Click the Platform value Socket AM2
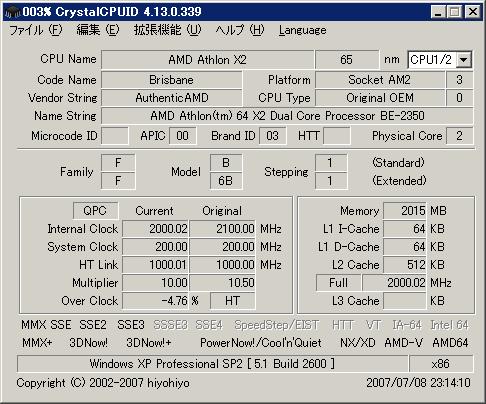The height and width of the screenshot is (404, 486). click(x=380, y=80)
